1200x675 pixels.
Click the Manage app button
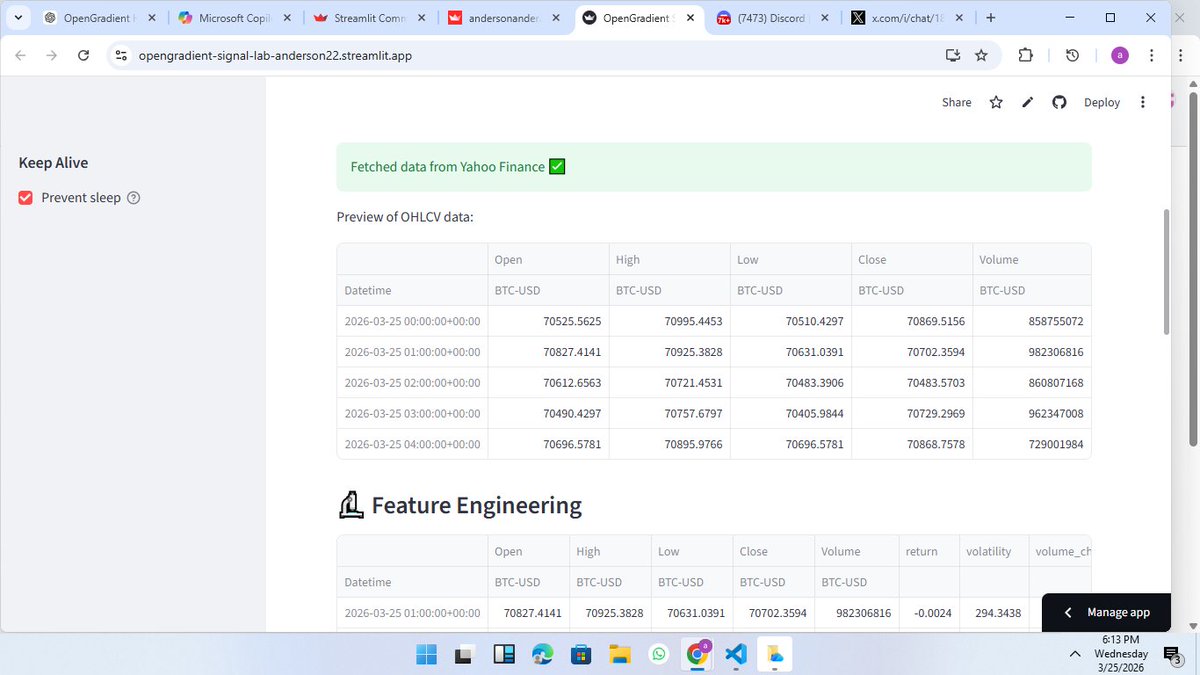click(1106, 612)
